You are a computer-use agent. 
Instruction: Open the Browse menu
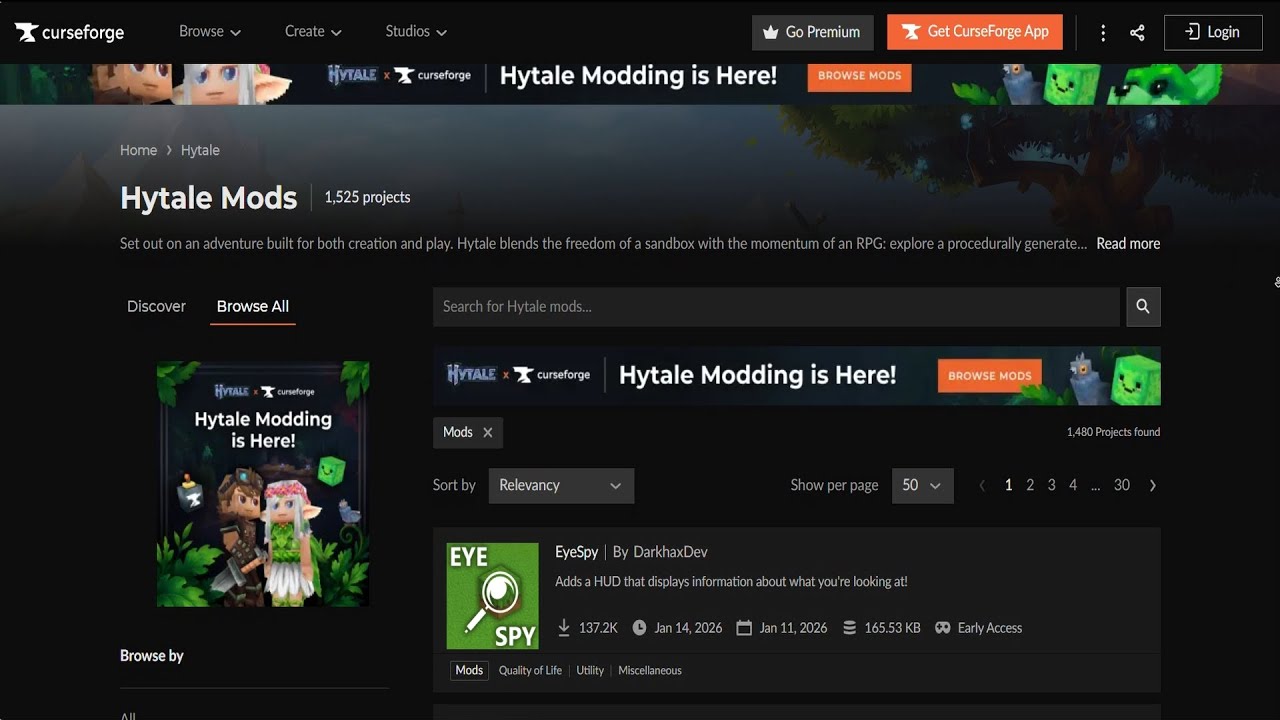210,32
